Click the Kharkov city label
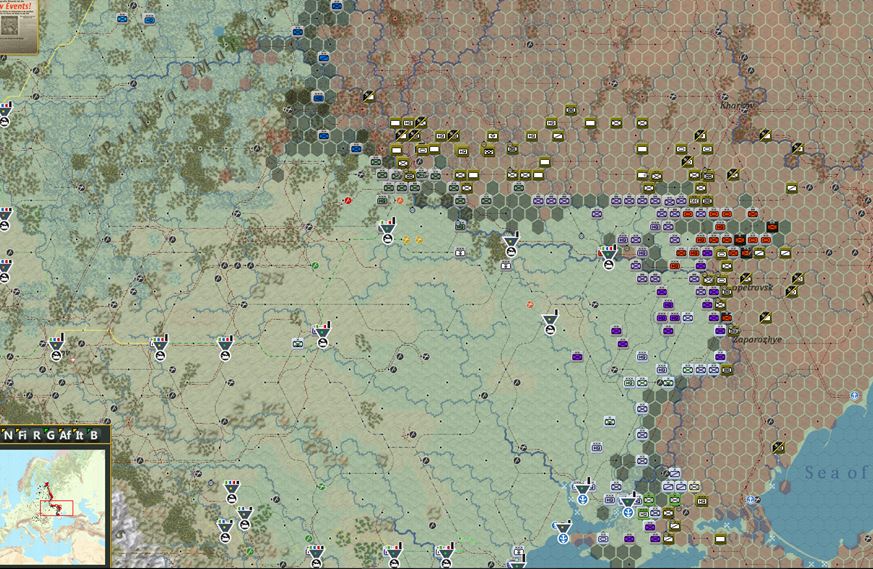The width and height of the screenshot is (873, 569). pyautogui.click(x=737, y=106)
